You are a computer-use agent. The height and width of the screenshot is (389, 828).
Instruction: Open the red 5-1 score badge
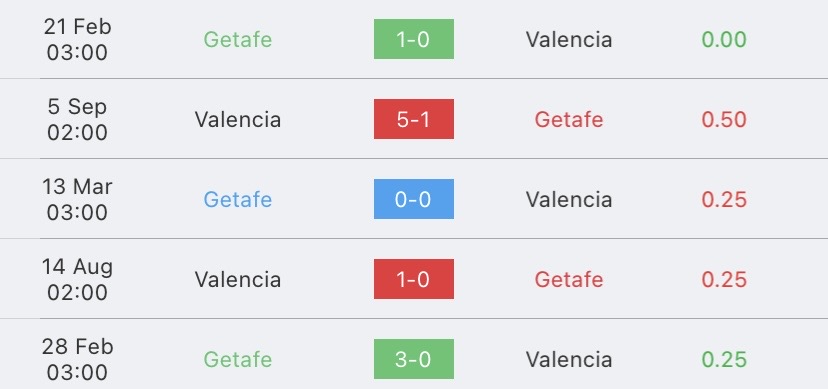tap(413, 119)
